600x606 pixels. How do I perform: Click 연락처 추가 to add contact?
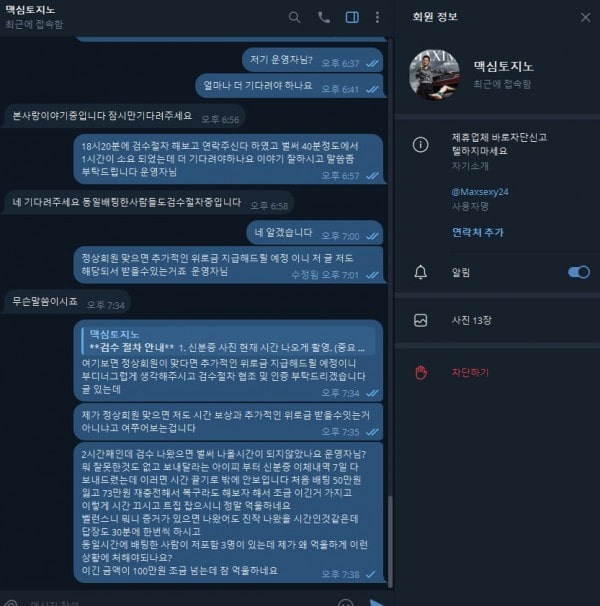coord(477,232)
